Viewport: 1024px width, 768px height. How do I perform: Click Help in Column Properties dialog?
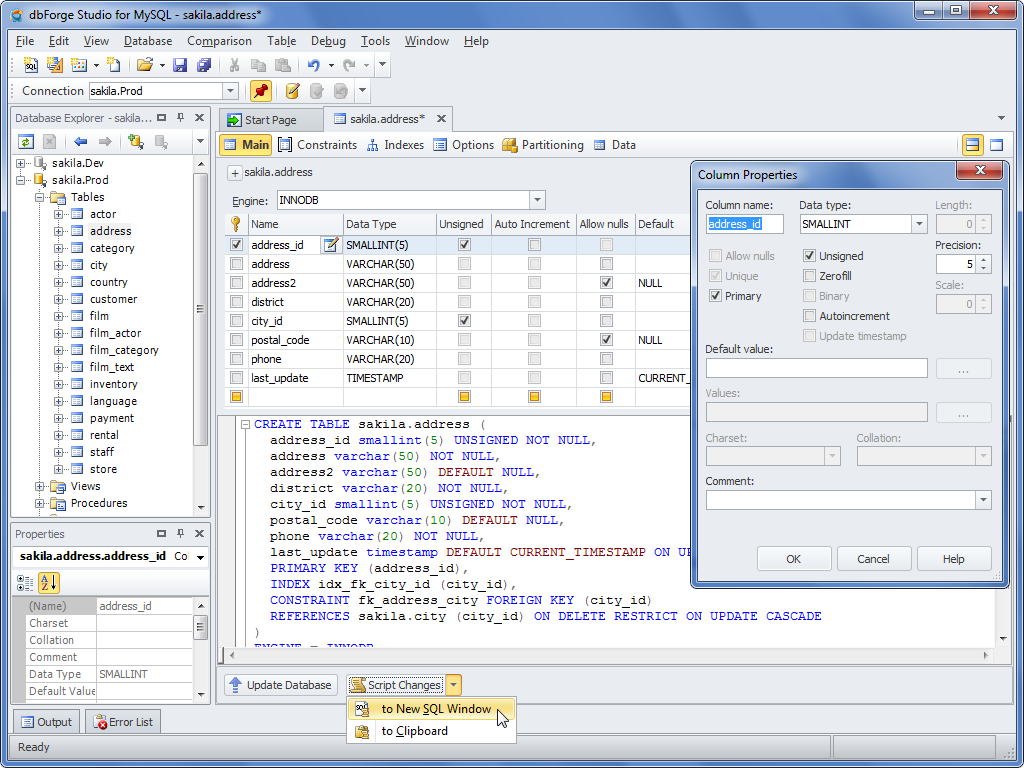click(953, 559)
